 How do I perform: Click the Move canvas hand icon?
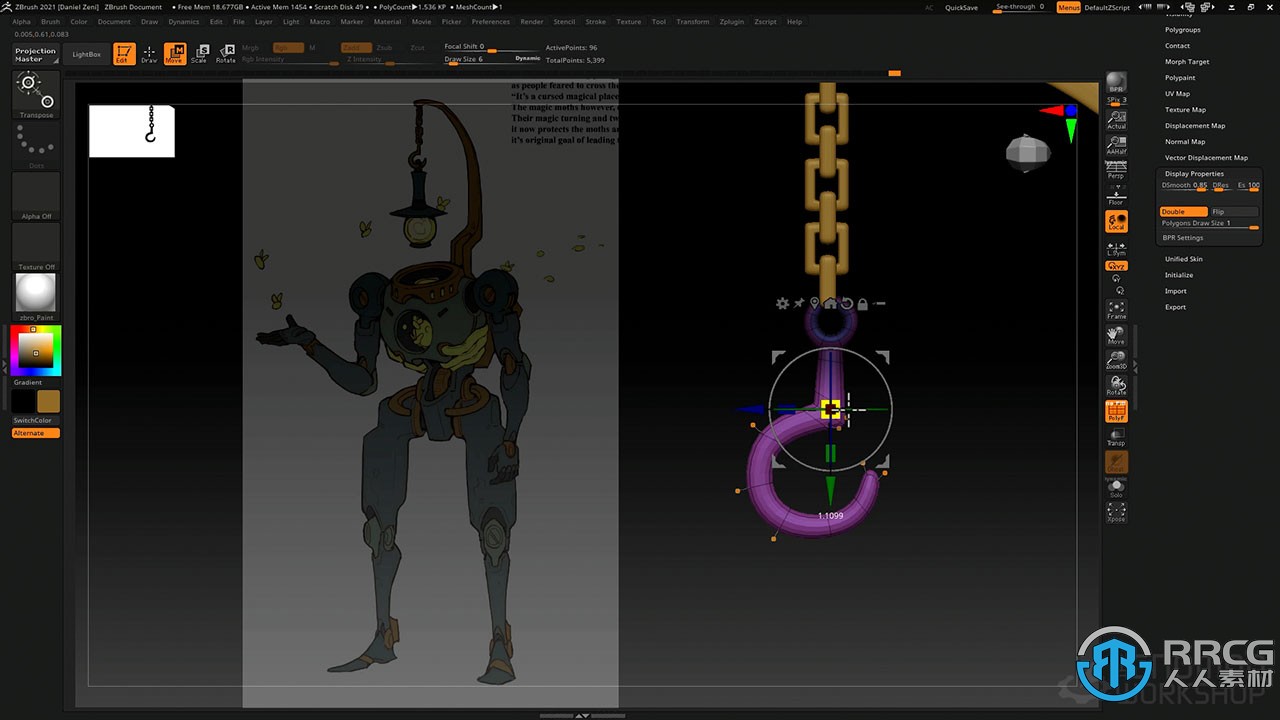tap(1116, 335)
